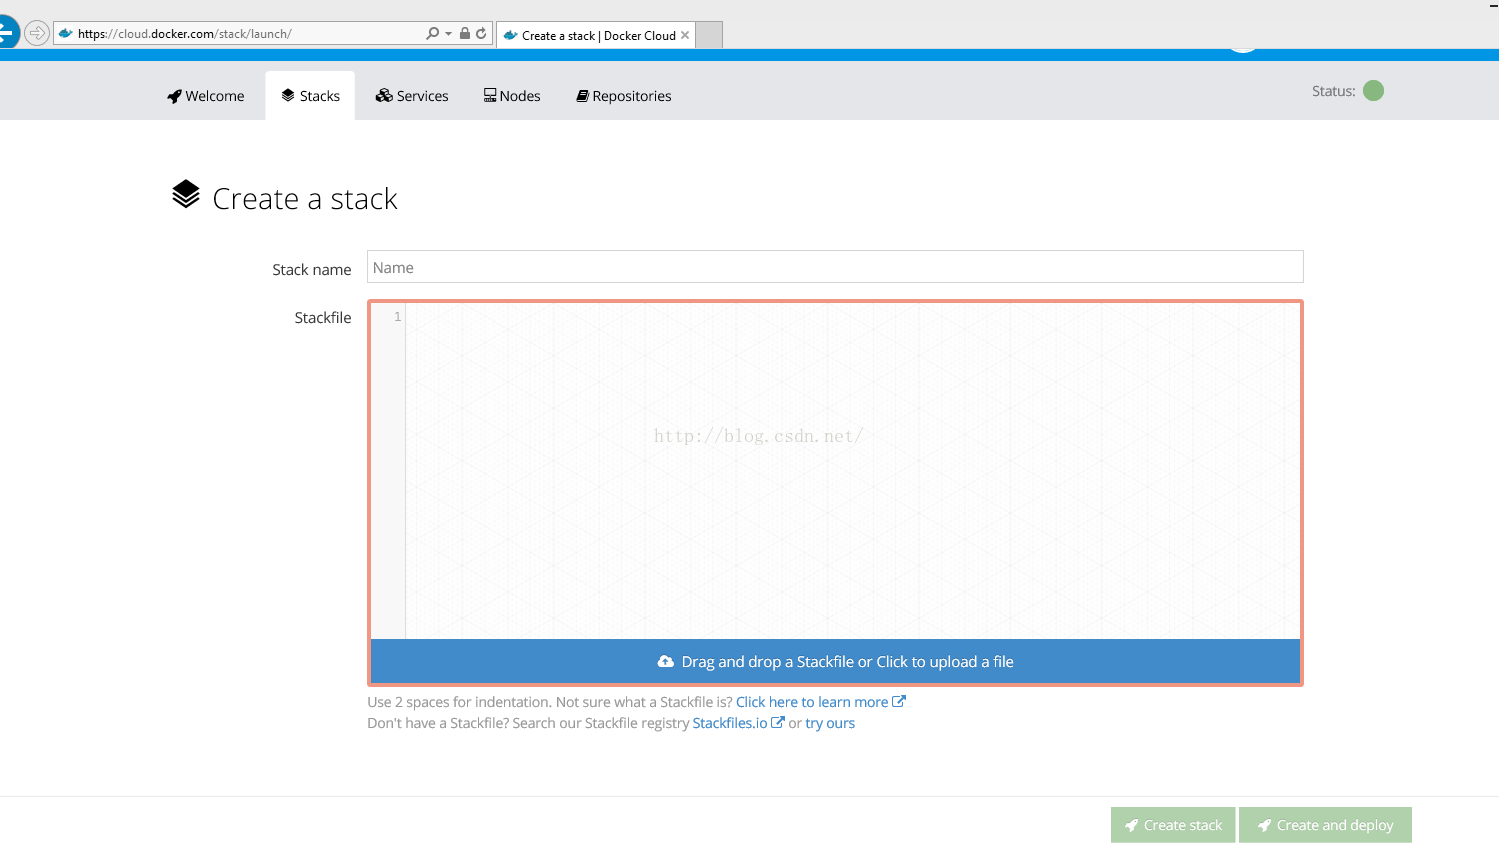1499x850 pixels.
Task: Open the Services navigation tab
Action: click(412, 96)
